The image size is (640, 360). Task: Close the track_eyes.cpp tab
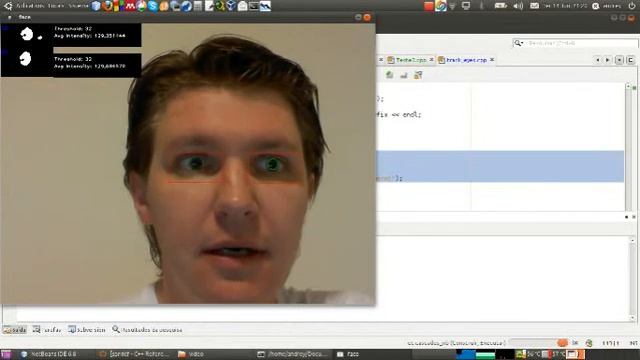[492, 60]
